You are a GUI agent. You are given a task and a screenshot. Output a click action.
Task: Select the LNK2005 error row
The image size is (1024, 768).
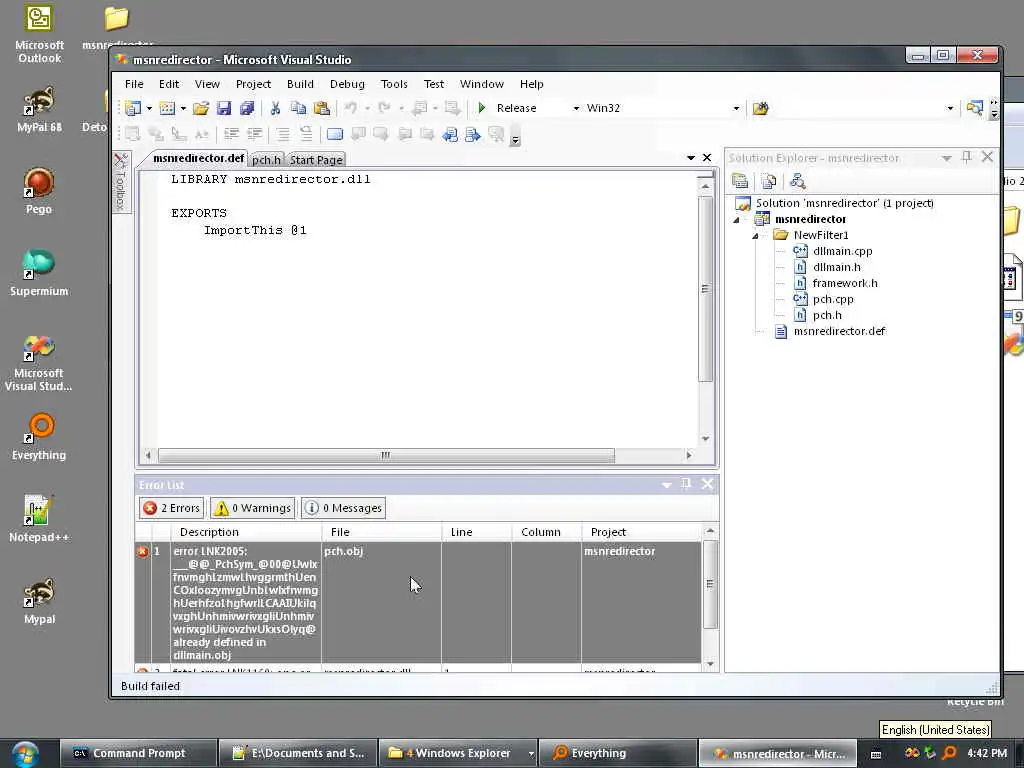418,603
